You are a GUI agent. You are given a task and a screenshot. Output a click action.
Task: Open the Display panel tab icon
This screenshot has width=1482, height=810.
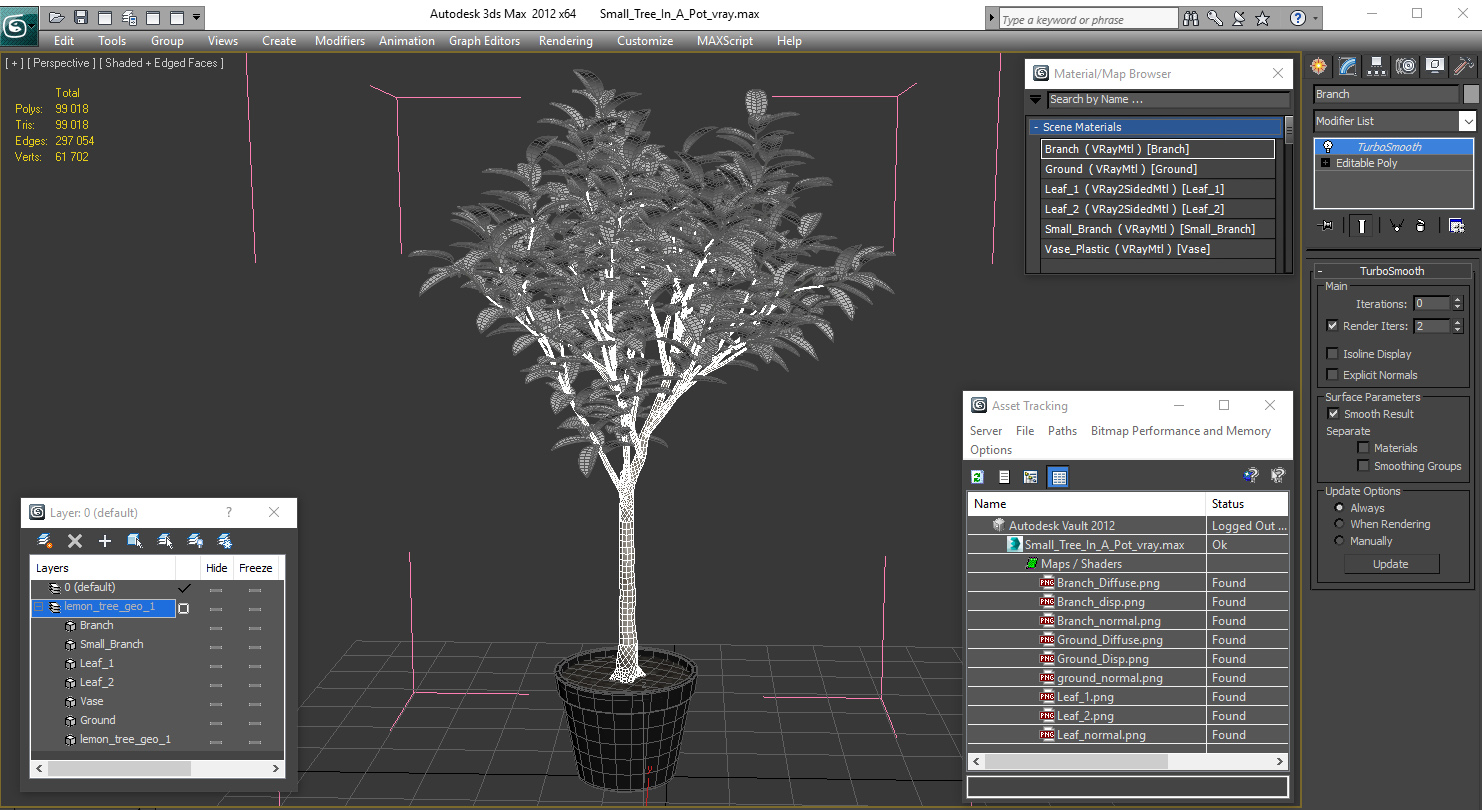click(x=1435, y=66)
